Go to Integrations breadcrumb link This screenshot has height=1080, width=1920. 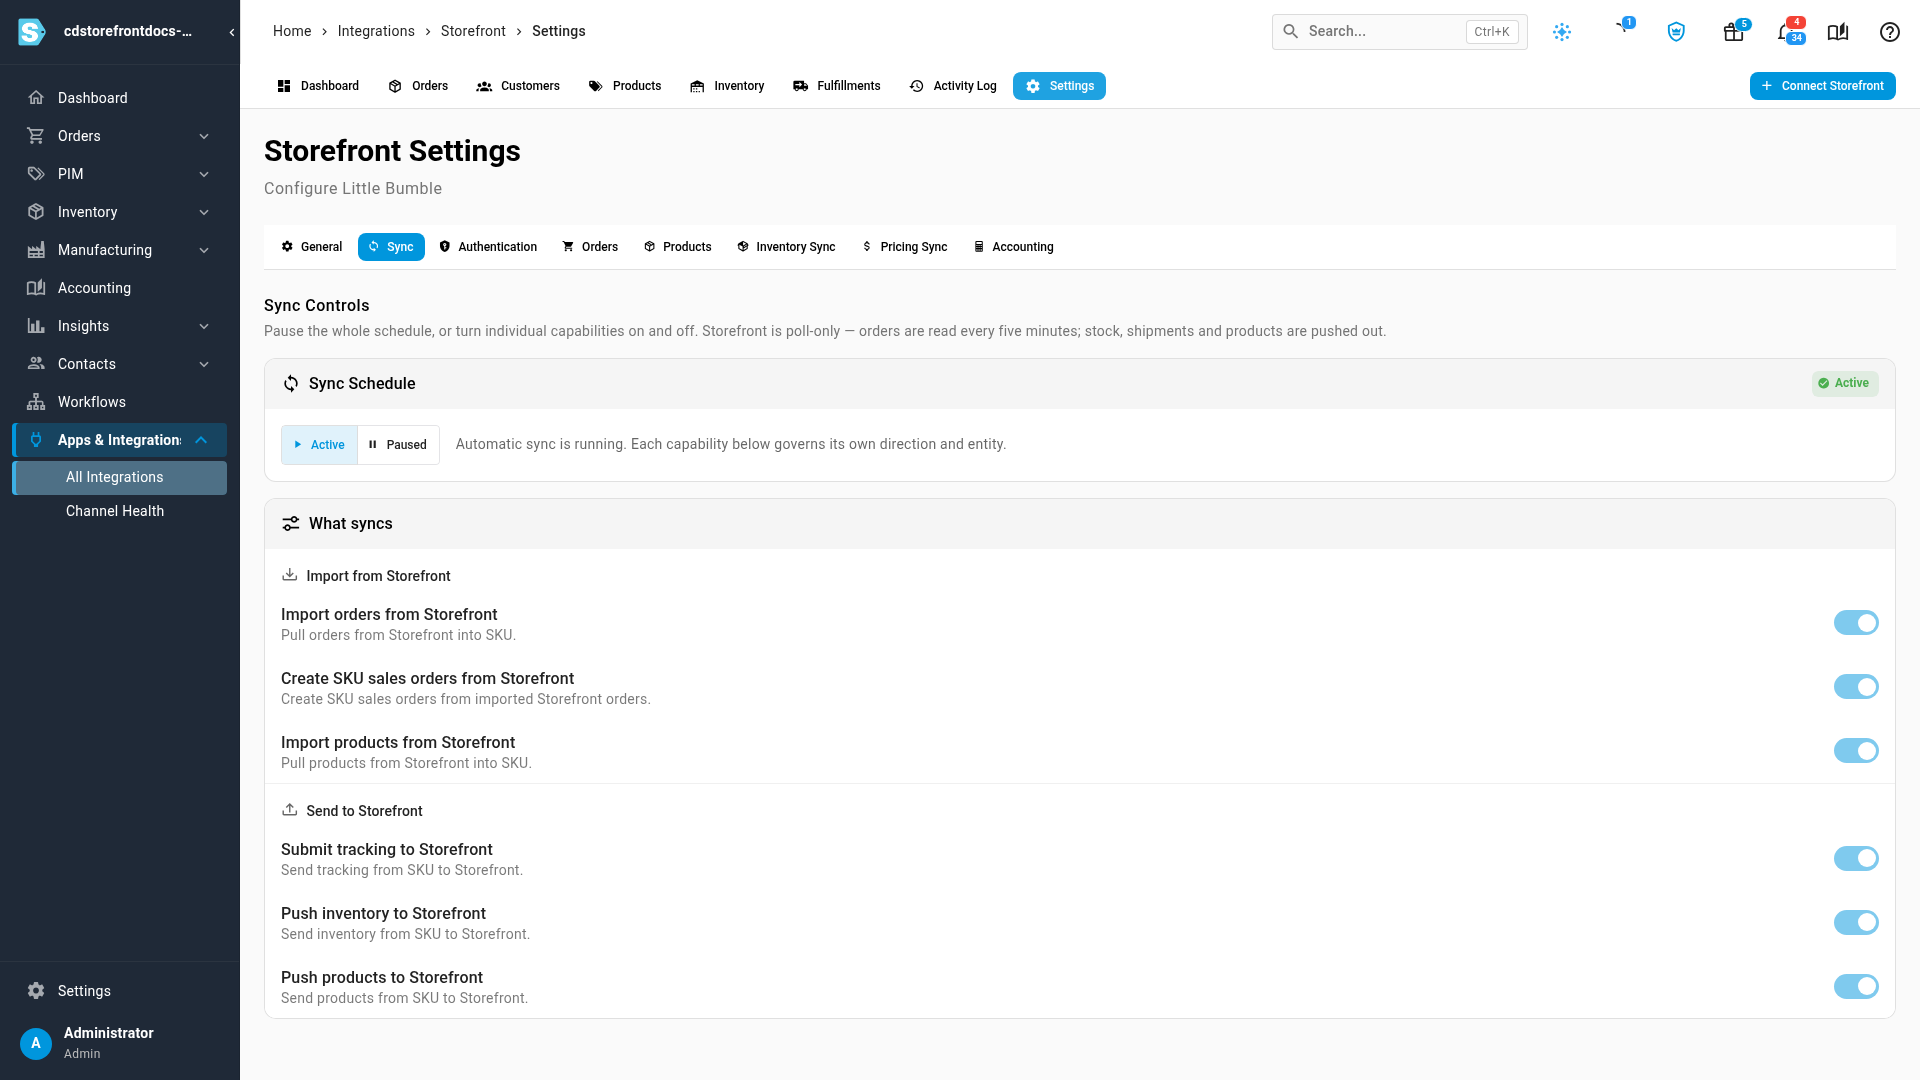point(376,31)
